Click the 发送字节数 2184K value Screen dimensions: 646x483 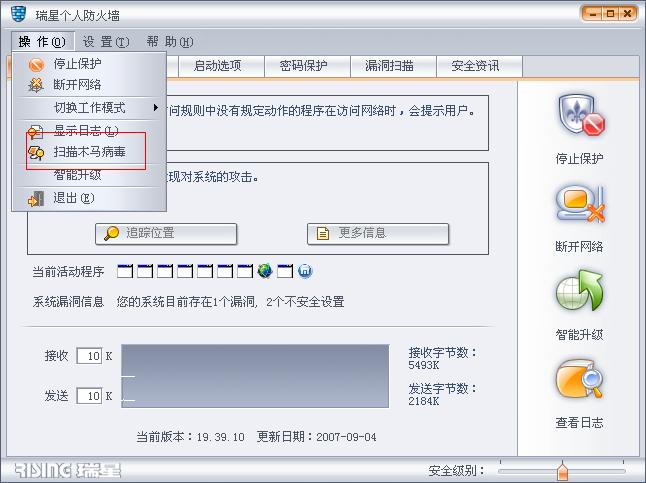(x=424, y=401)
